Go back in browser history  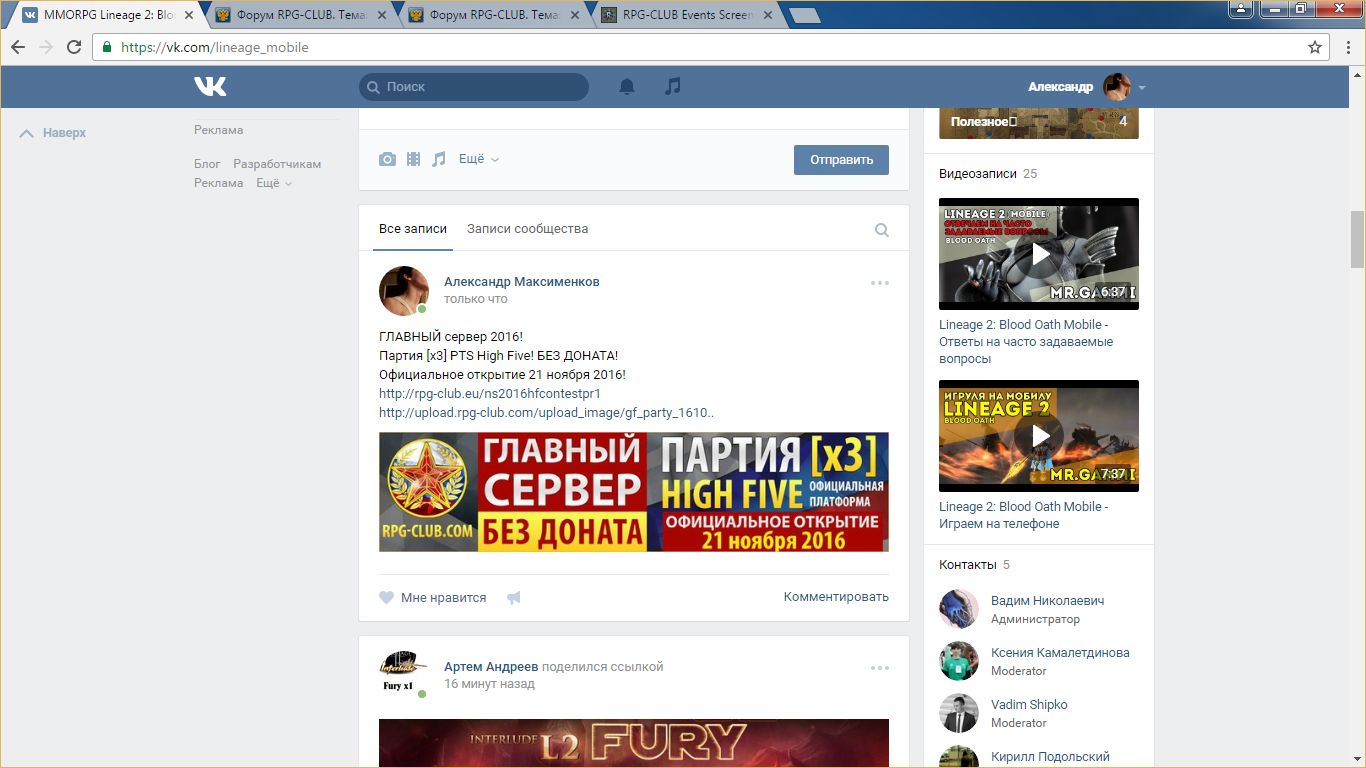tap(18, 47)
